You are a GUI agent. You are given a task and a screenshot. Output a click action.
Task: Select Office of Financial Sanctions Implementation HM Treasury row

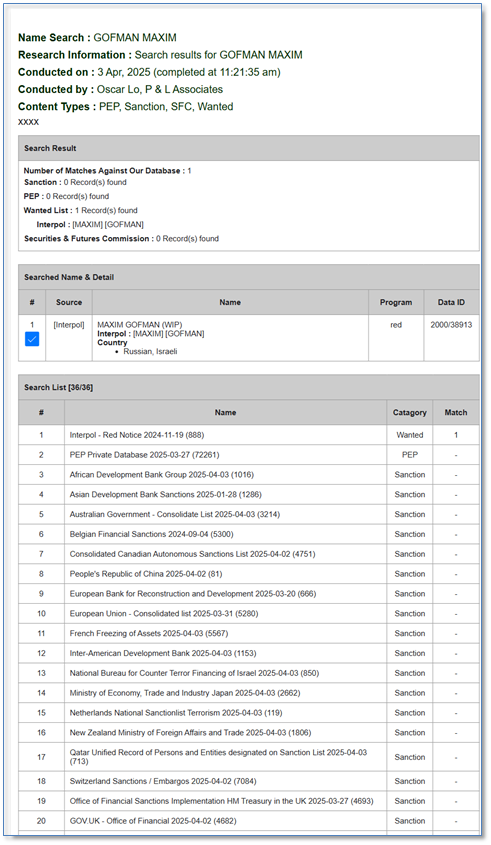(248, 801)
